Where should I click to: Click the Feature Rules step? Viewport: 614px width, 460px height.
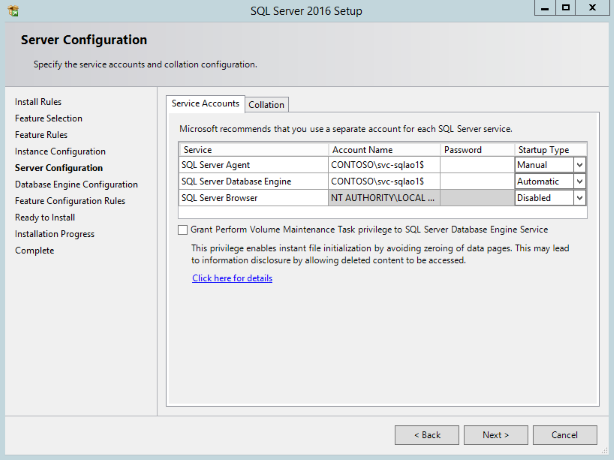pos(41,135)
